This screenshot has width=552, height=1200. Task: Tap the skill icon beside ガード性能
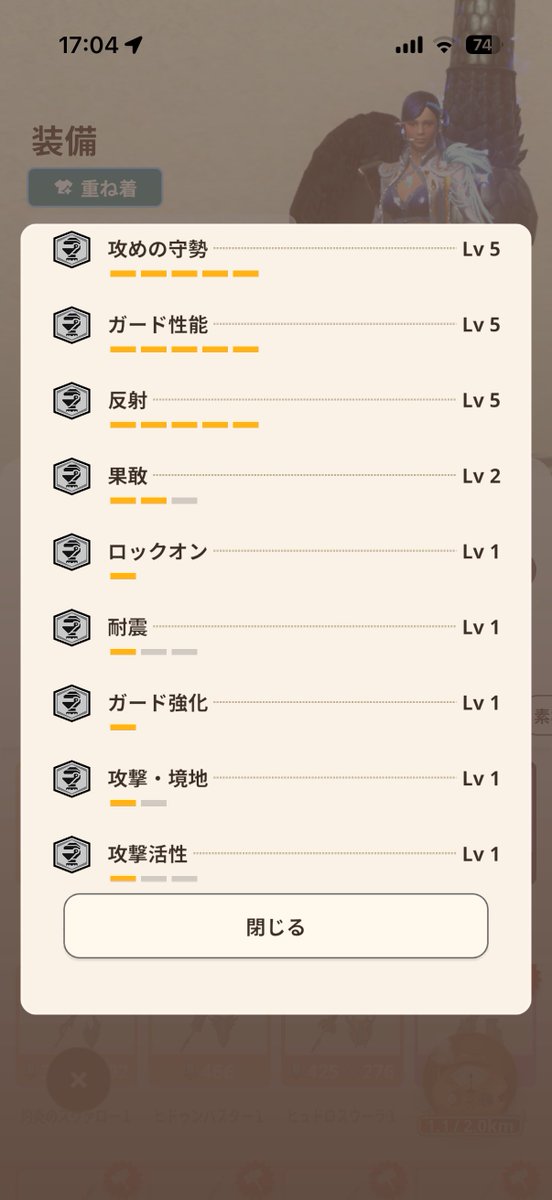(71, 325)
